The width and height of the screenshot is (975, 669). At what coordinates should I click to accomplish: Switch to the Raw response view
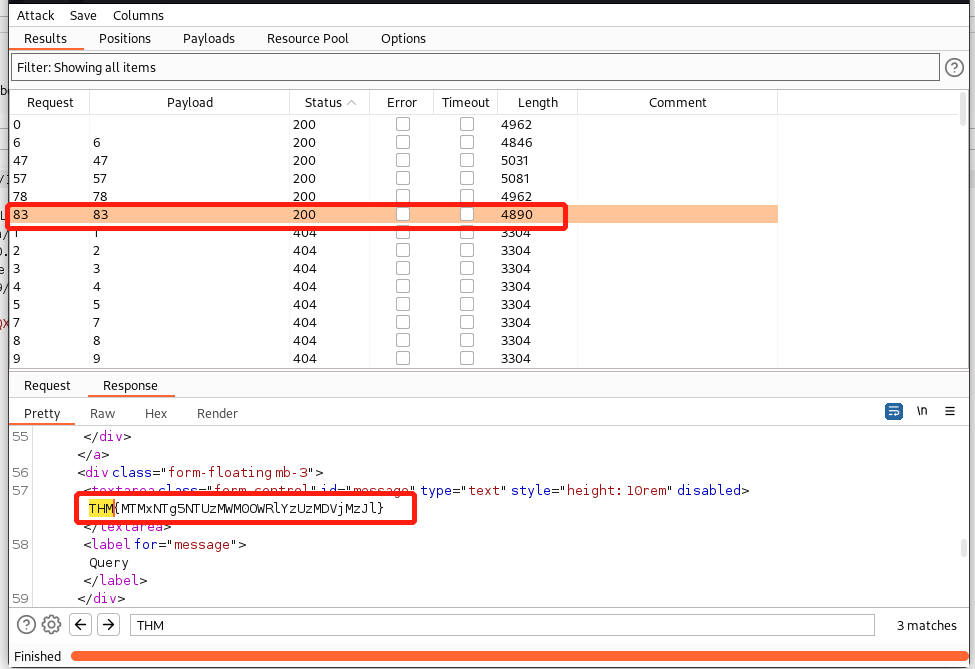pos(102,414)
